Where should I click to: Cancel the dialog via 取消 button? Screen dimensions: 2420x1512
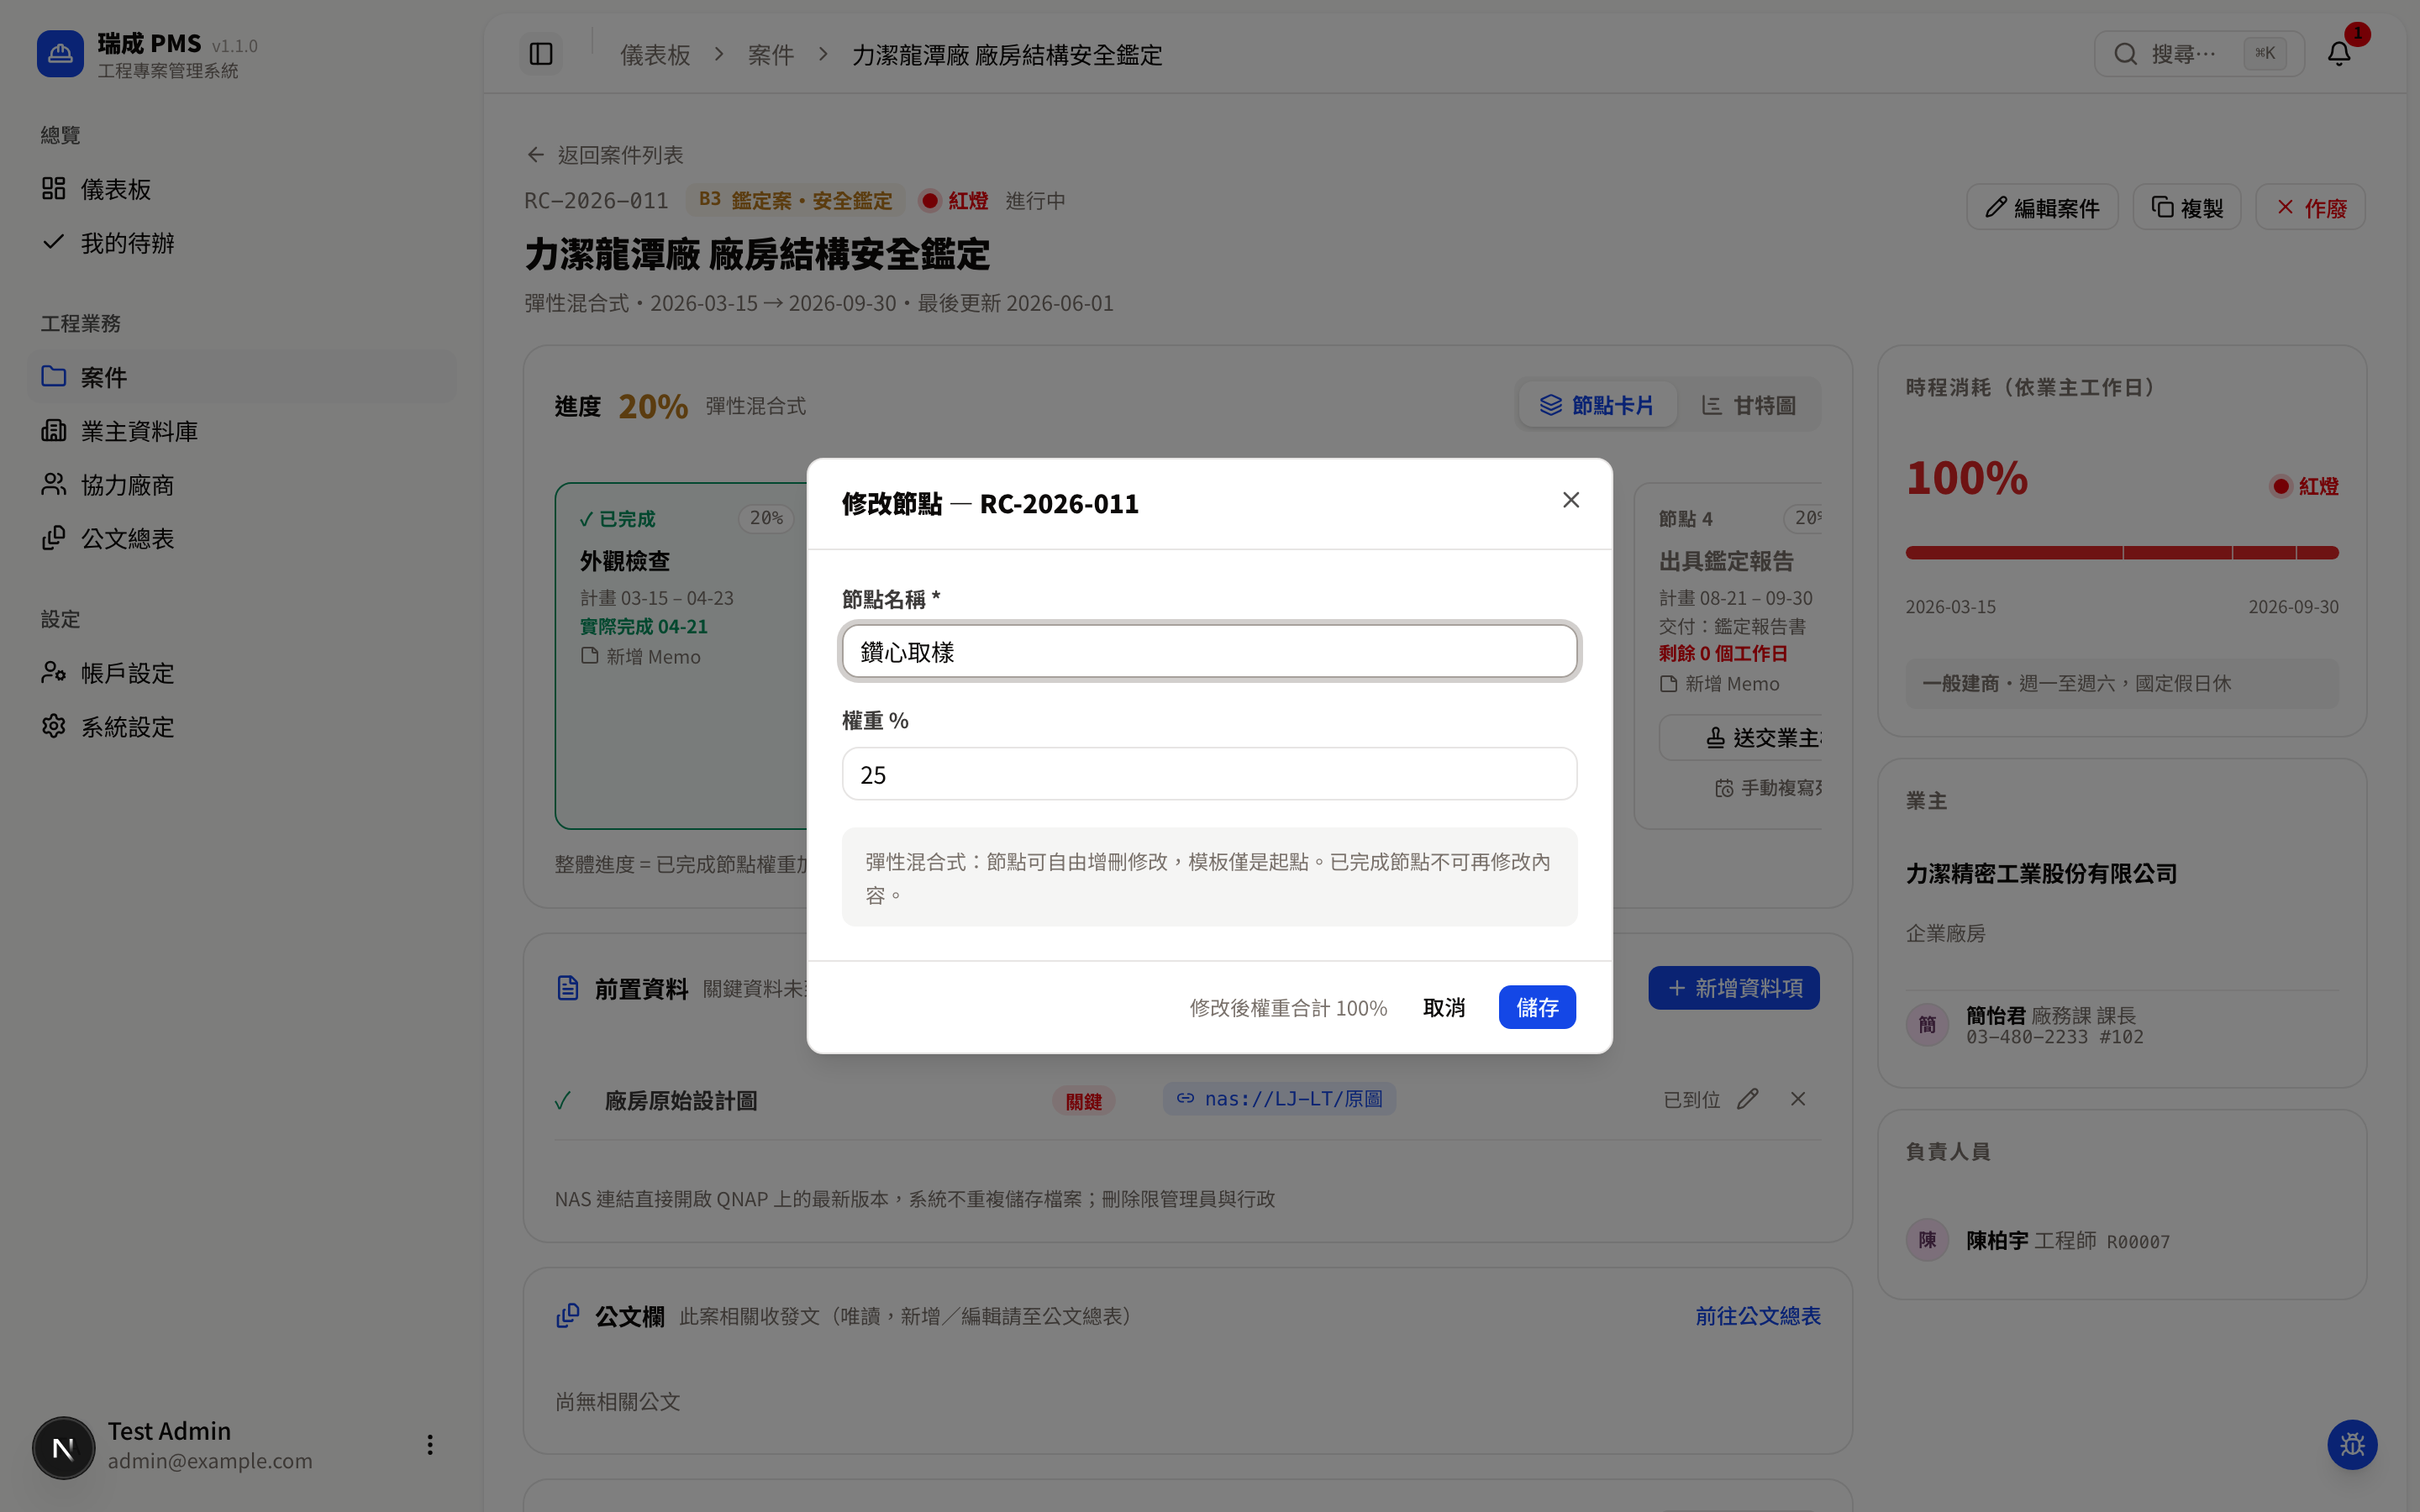point(1444,1007)
